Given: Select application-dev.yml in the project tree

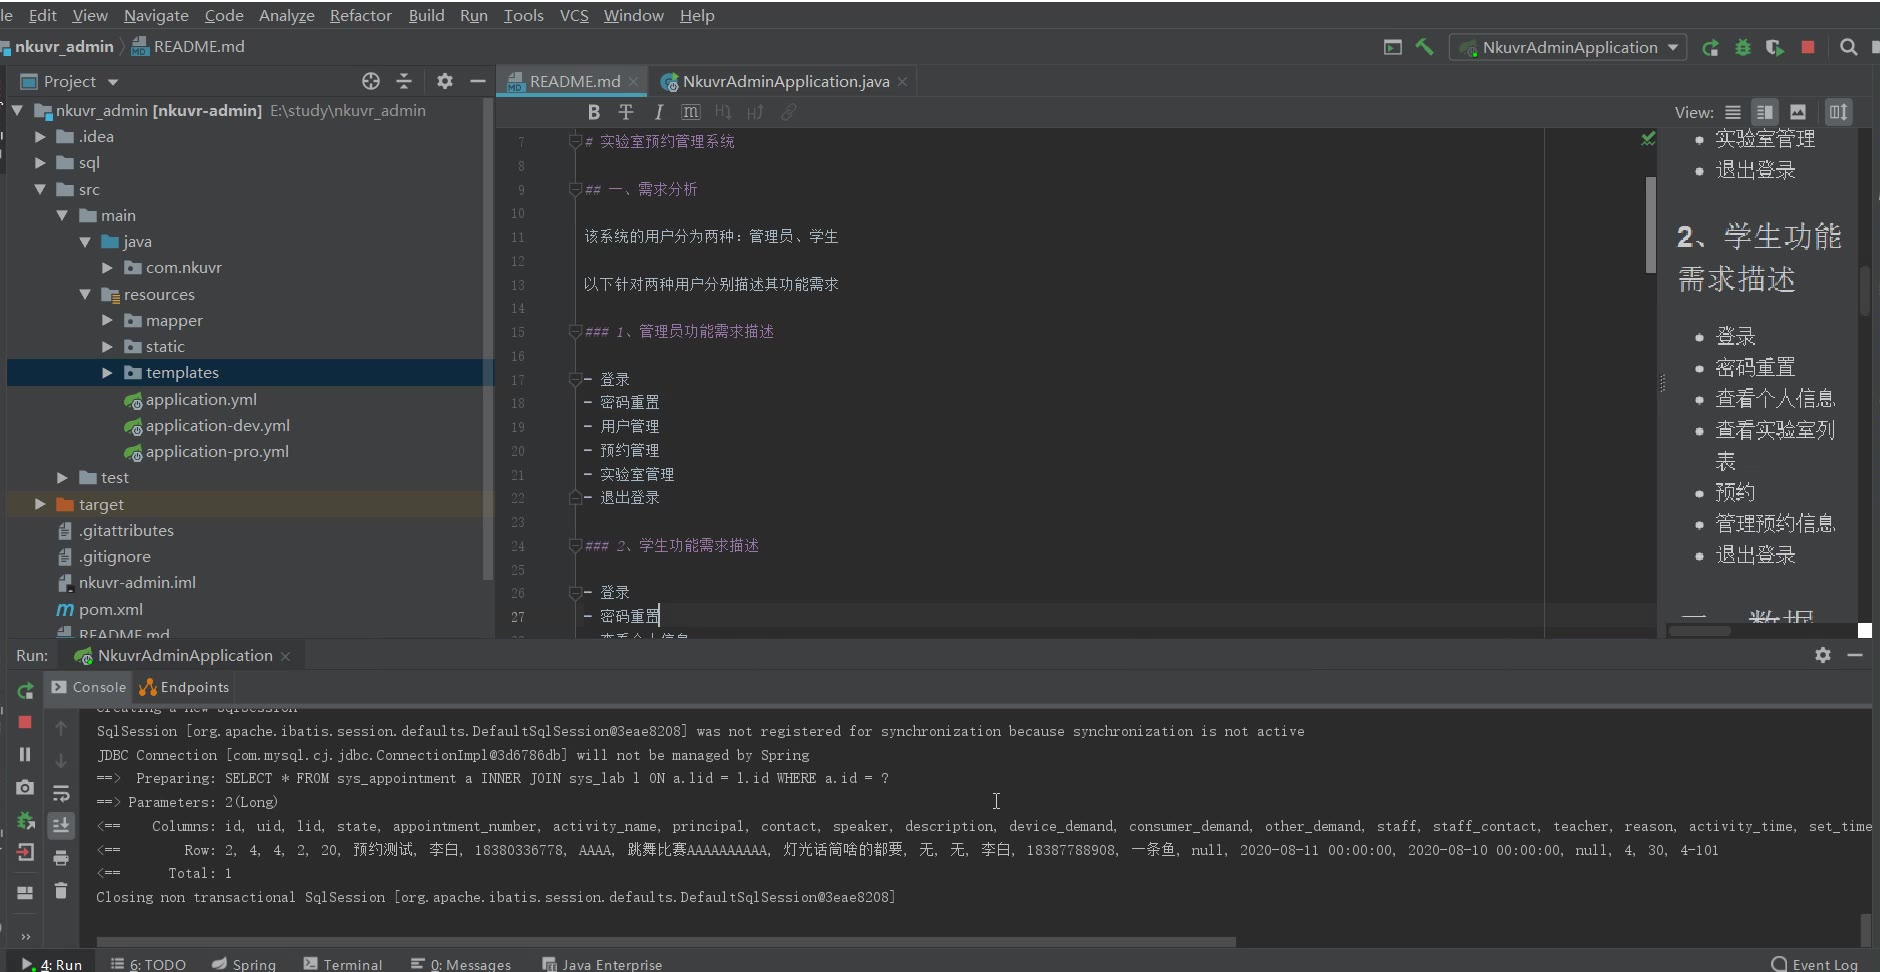Looking at the screenshot, I should (217, 425).
